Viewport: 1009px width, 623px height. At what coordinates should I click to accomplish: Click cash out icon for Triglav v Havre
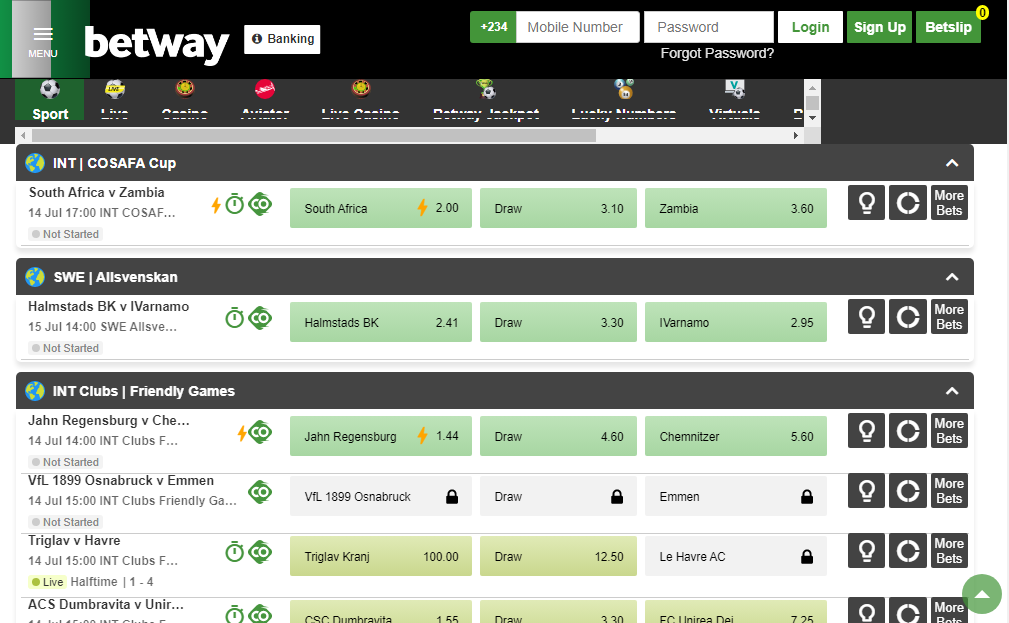click(261, 552)
